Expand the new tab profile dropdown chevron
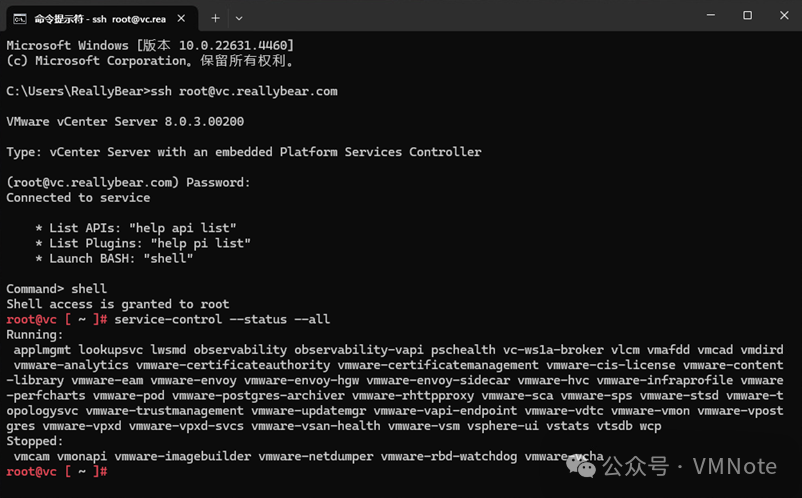The width and height of the screenshot is (802, 498). click(239, 18)
